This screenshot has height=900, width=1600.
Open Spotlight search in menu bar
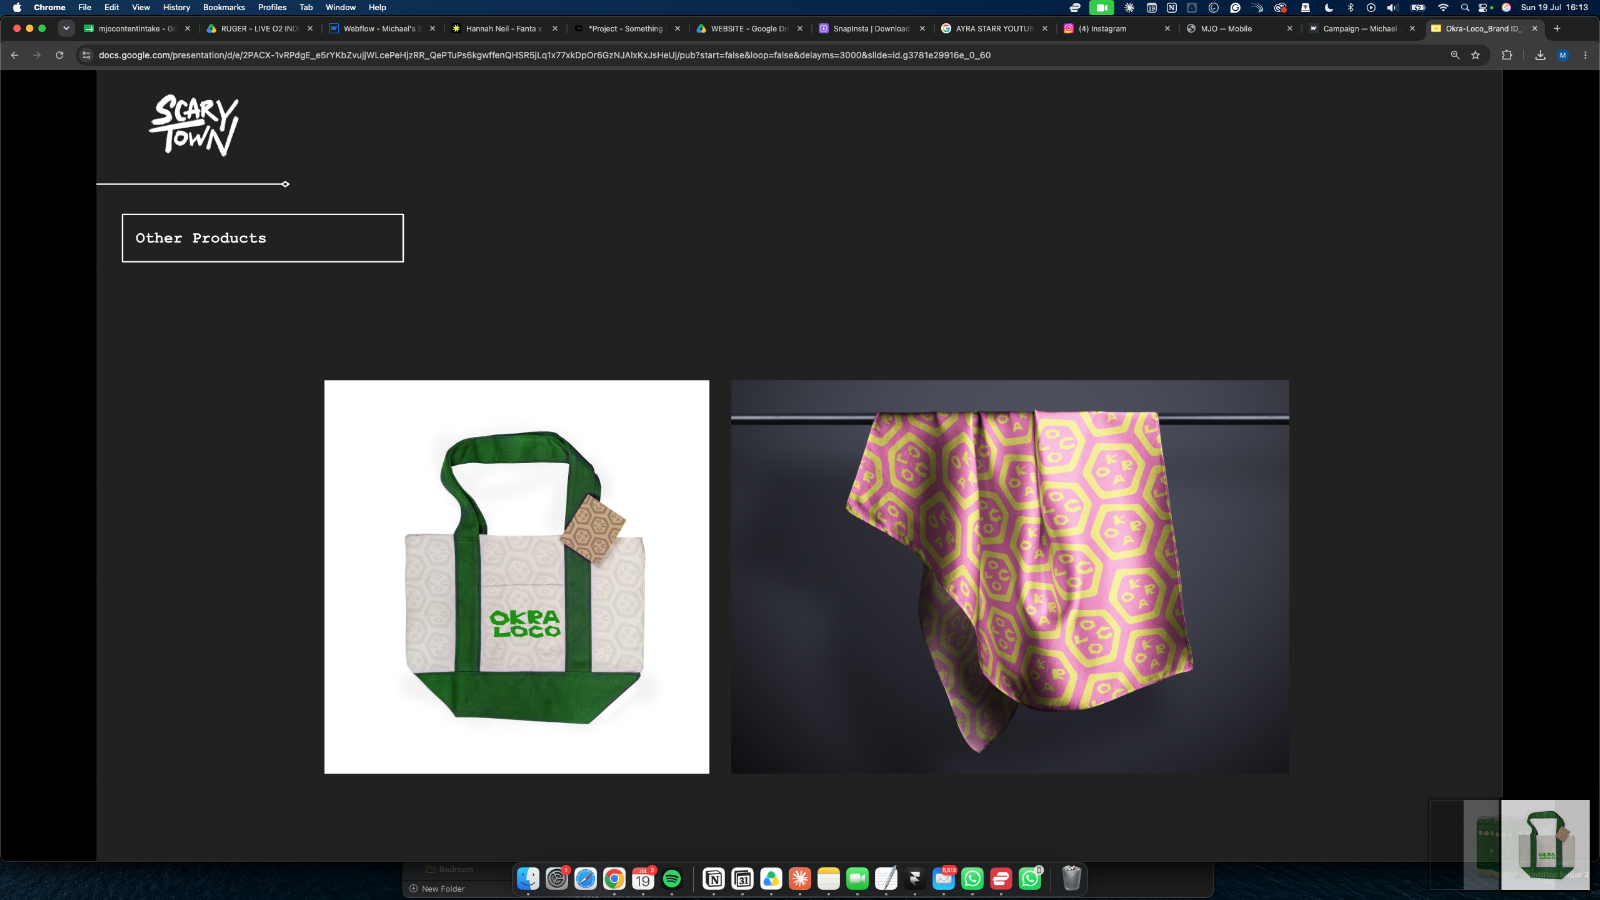click(x=1465, y=7)
